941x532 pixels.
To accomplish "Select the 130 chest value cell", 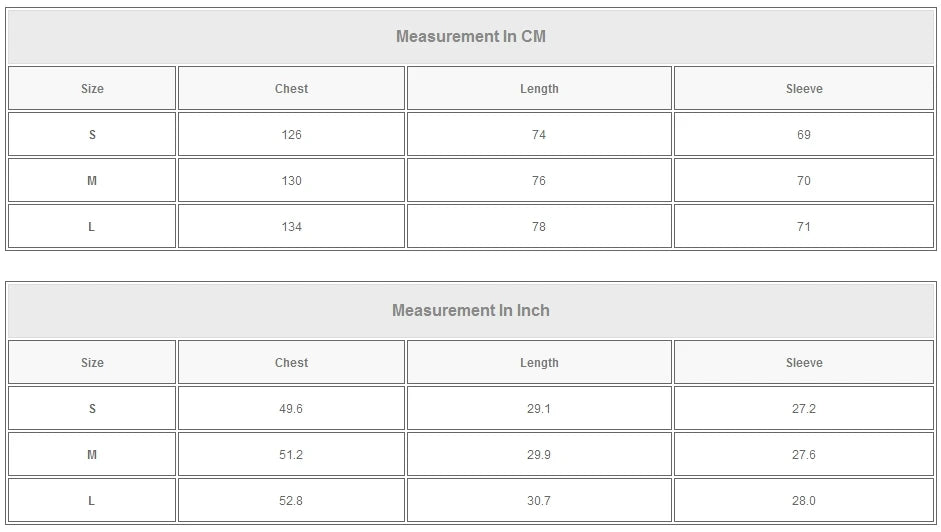I will click(x=291, y=181).
